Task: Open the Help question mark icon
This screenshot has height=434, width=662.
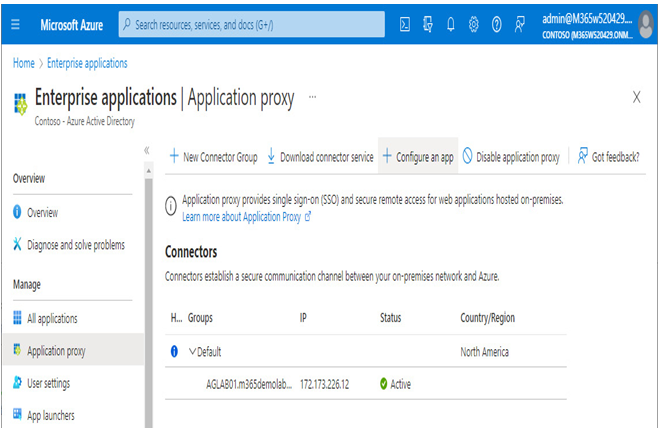Action: click(x=496, y=24)
